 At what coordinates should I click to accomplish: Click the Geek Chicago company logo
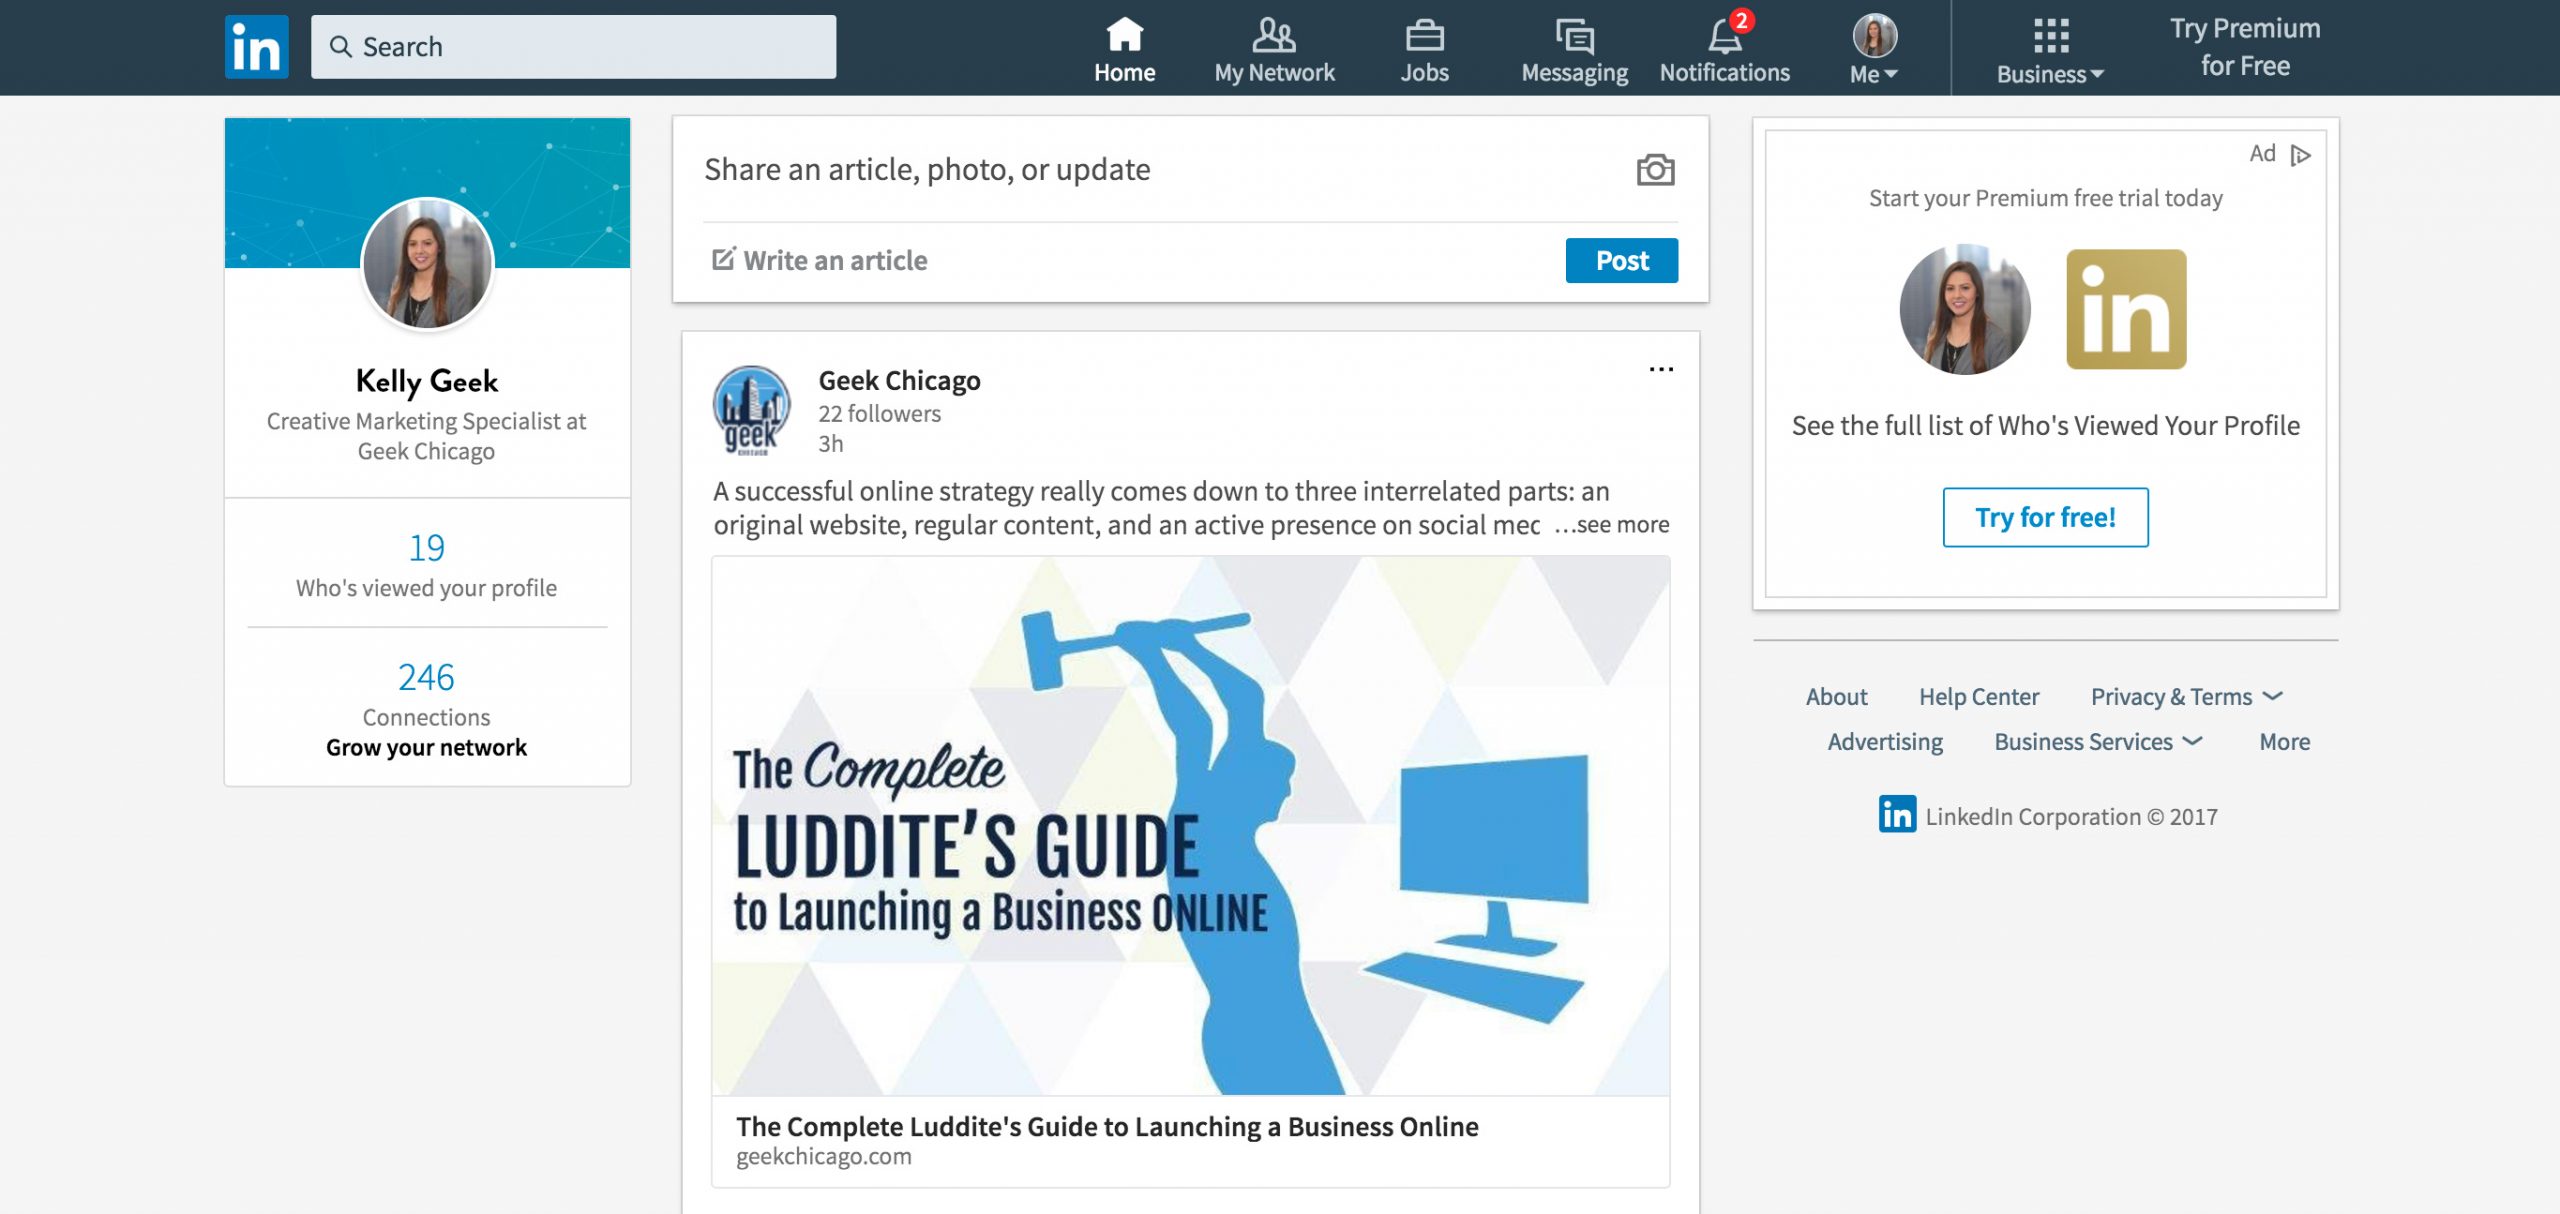(752, 410)
